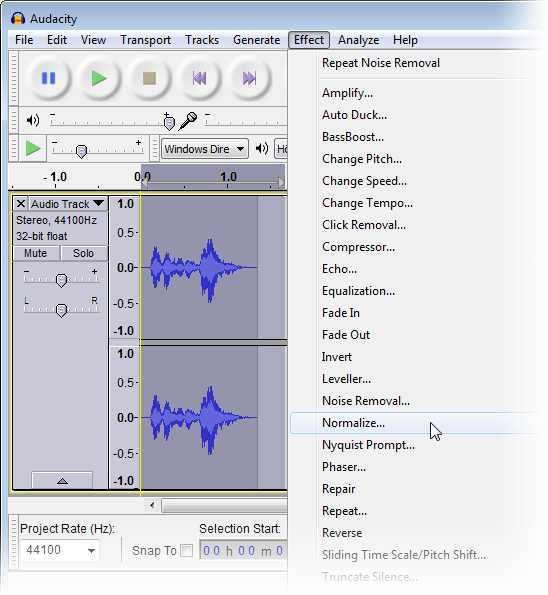The width and height of the screenshot is (548, 595).
Task: Open the Edit menu
Action: [x=57, y=40]
